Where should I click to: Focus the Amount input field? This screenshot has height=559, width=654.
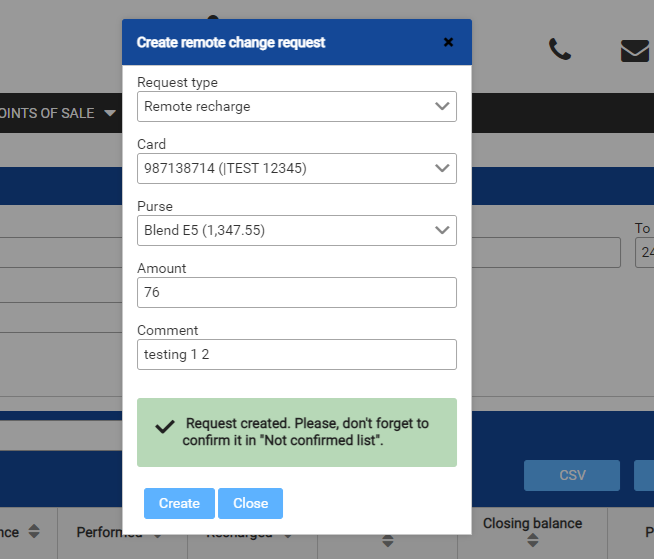coord(297,292)
